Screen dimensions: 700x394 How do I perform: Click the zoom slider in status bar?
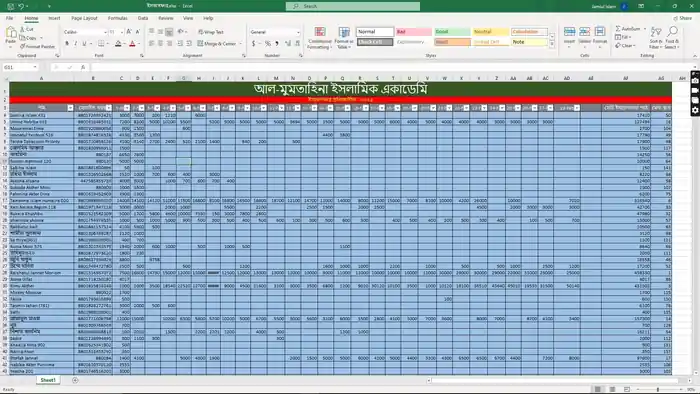[658, 390]
